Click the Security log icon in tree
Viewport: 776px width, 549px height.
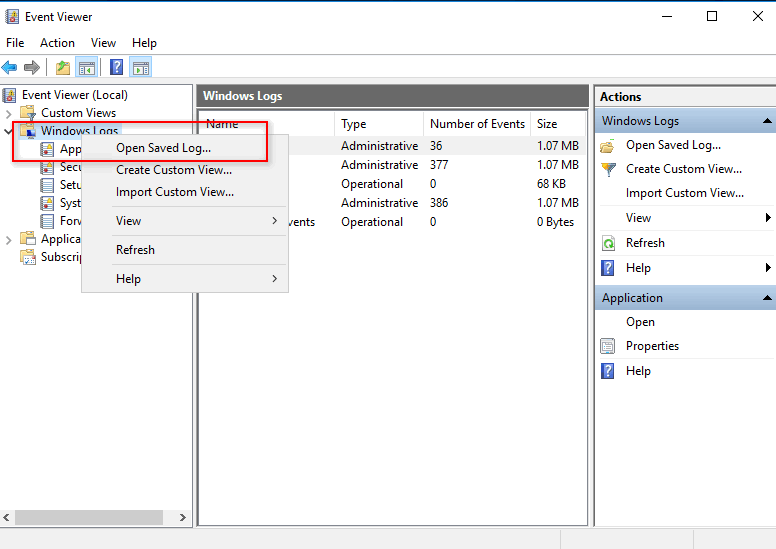coord(47,167)
